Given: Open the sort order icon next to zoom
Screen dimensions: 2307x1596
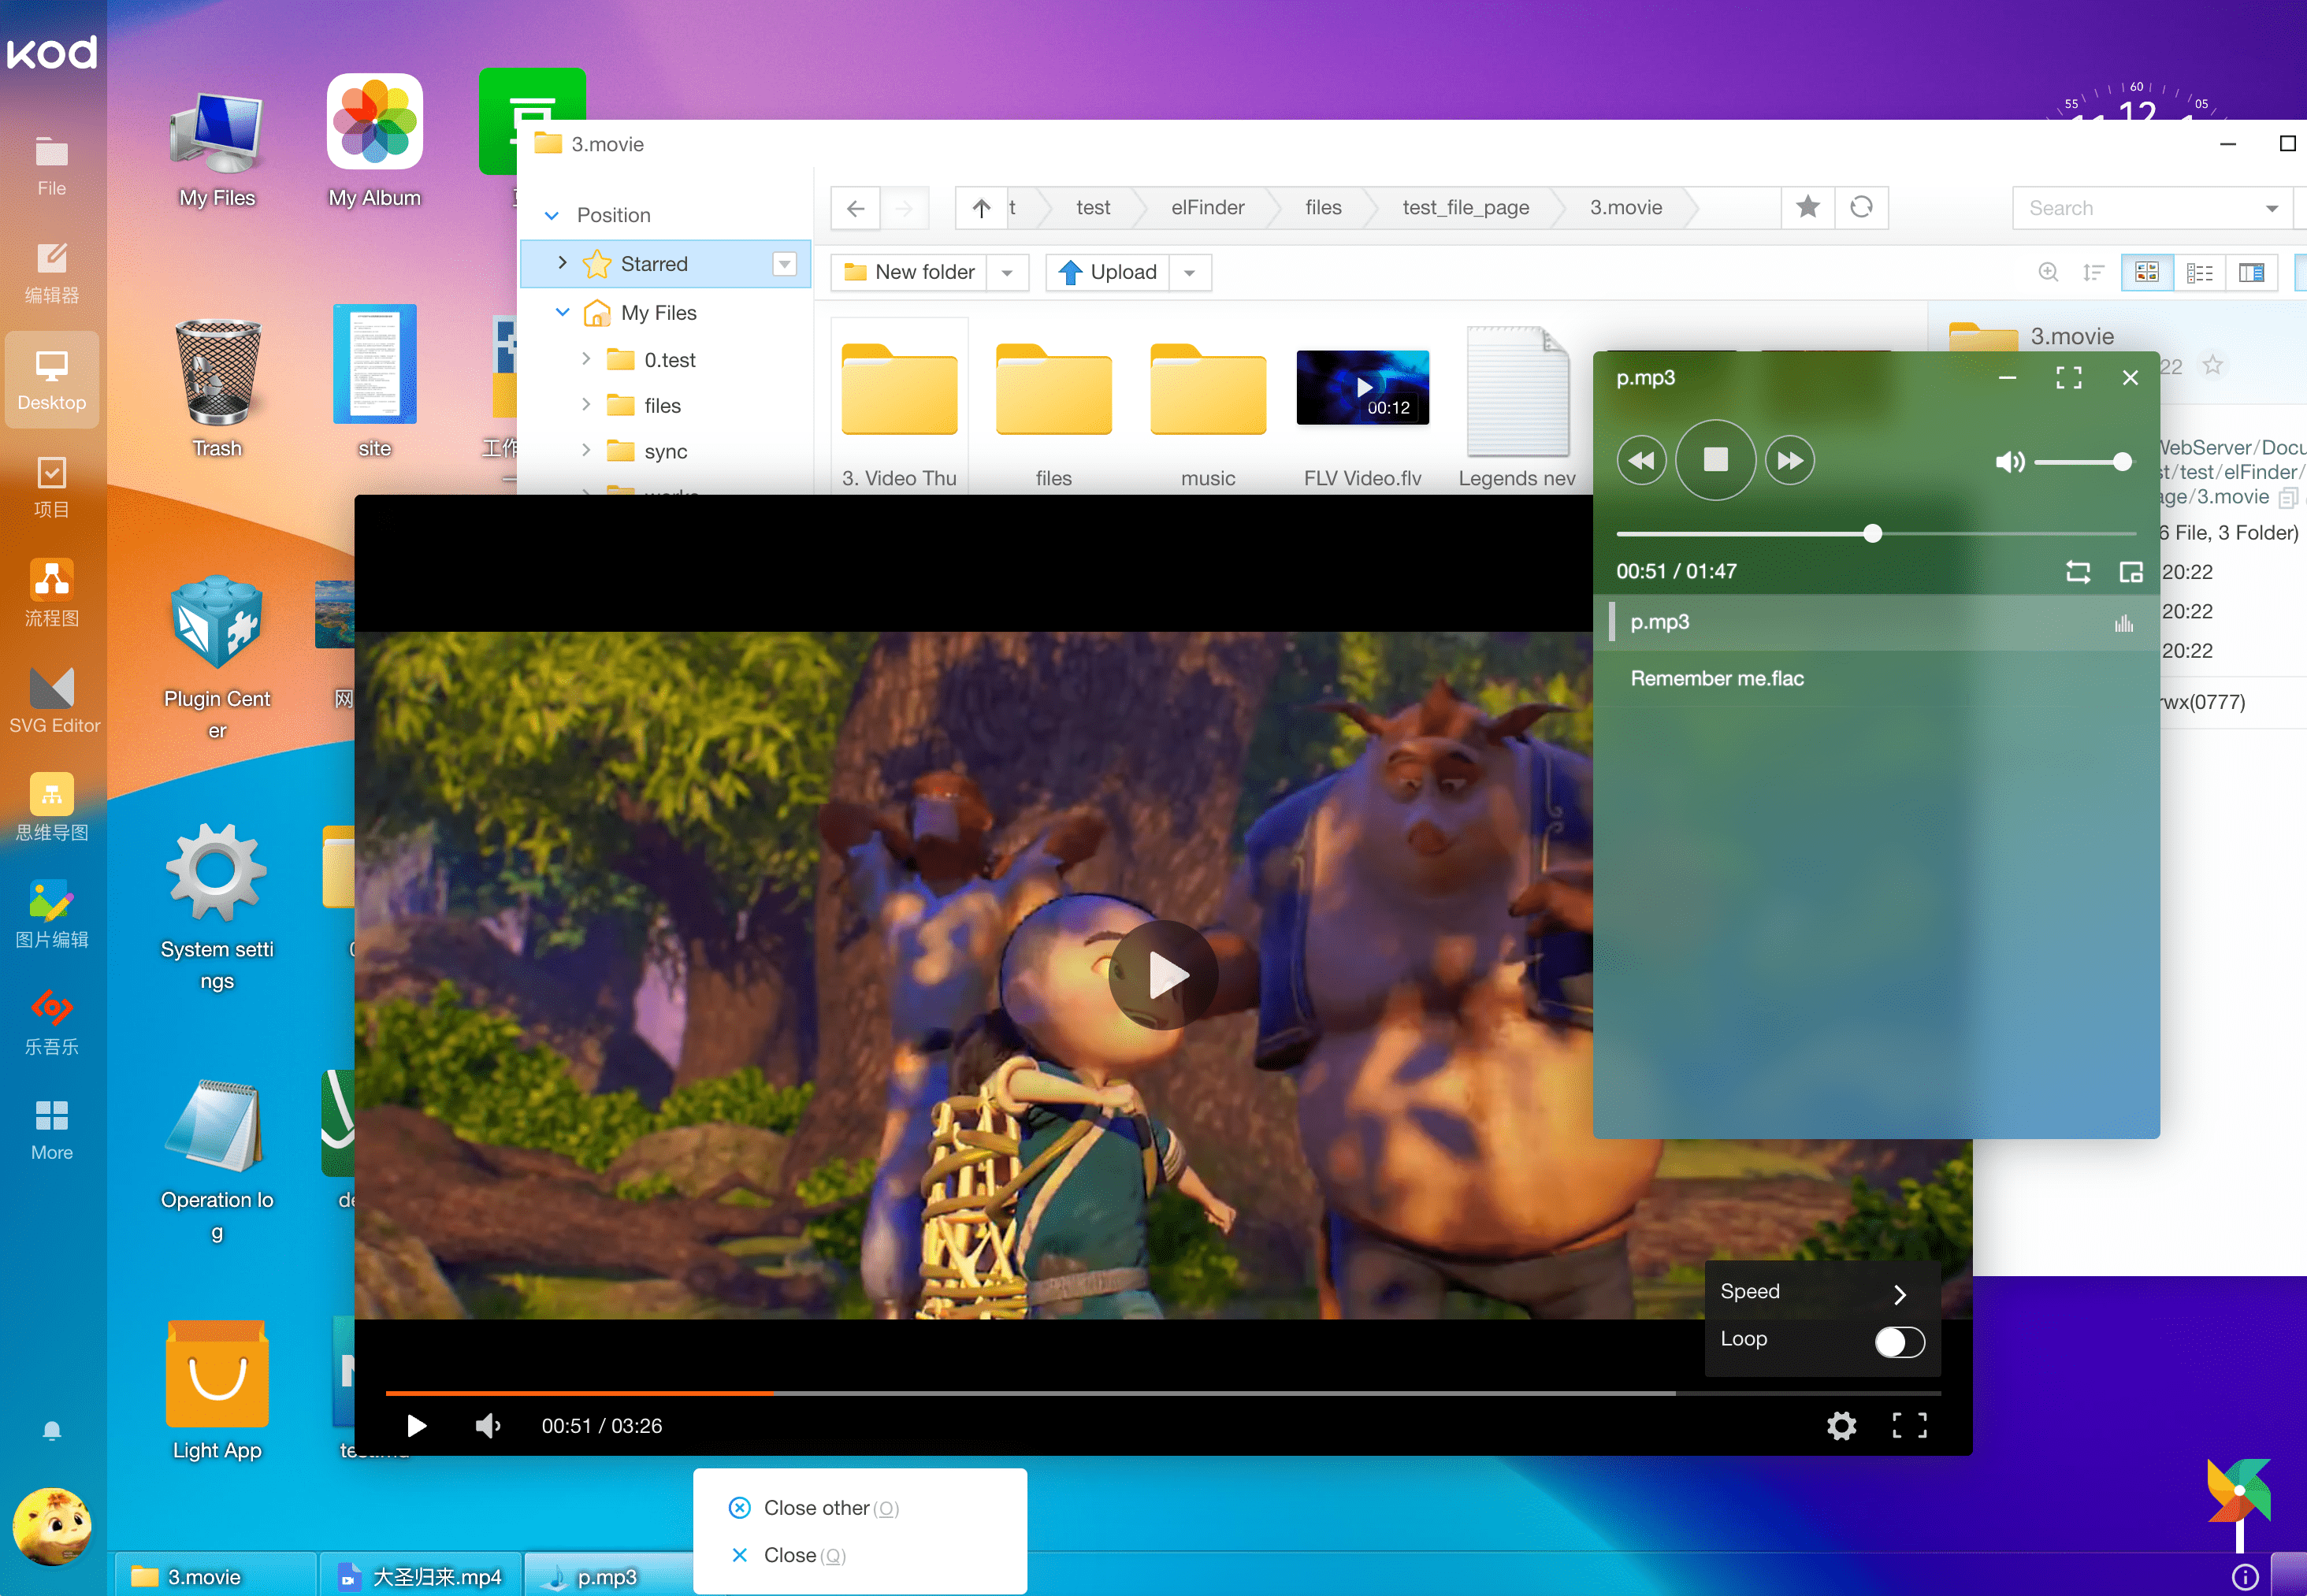Looking at the screenshot, I should coord(2094,272).
